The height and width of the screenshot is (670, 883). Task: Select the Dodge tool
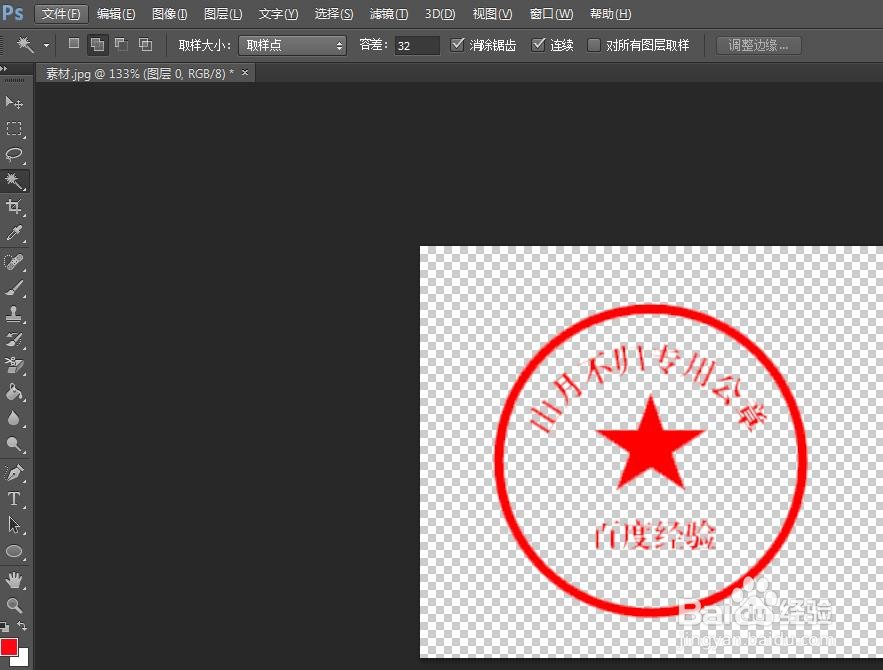point(14,444)
